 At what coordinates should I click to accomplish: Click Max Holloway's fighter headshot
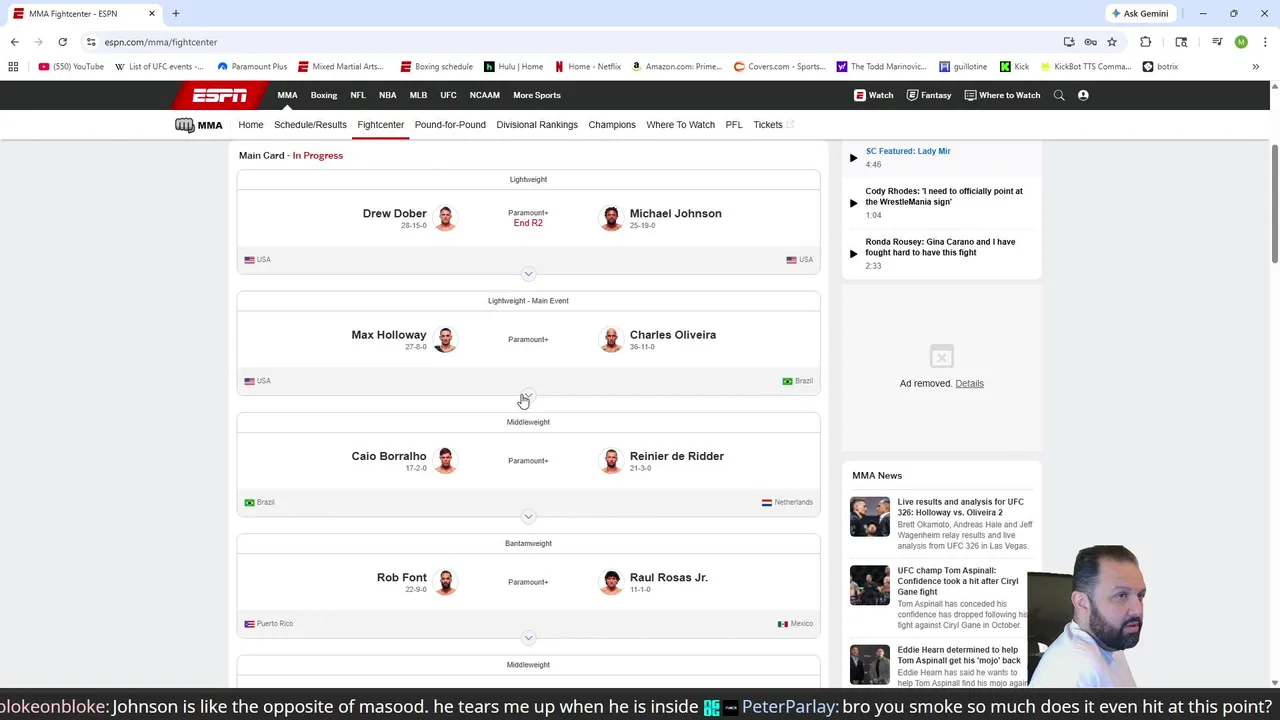(x=445, y=339)
